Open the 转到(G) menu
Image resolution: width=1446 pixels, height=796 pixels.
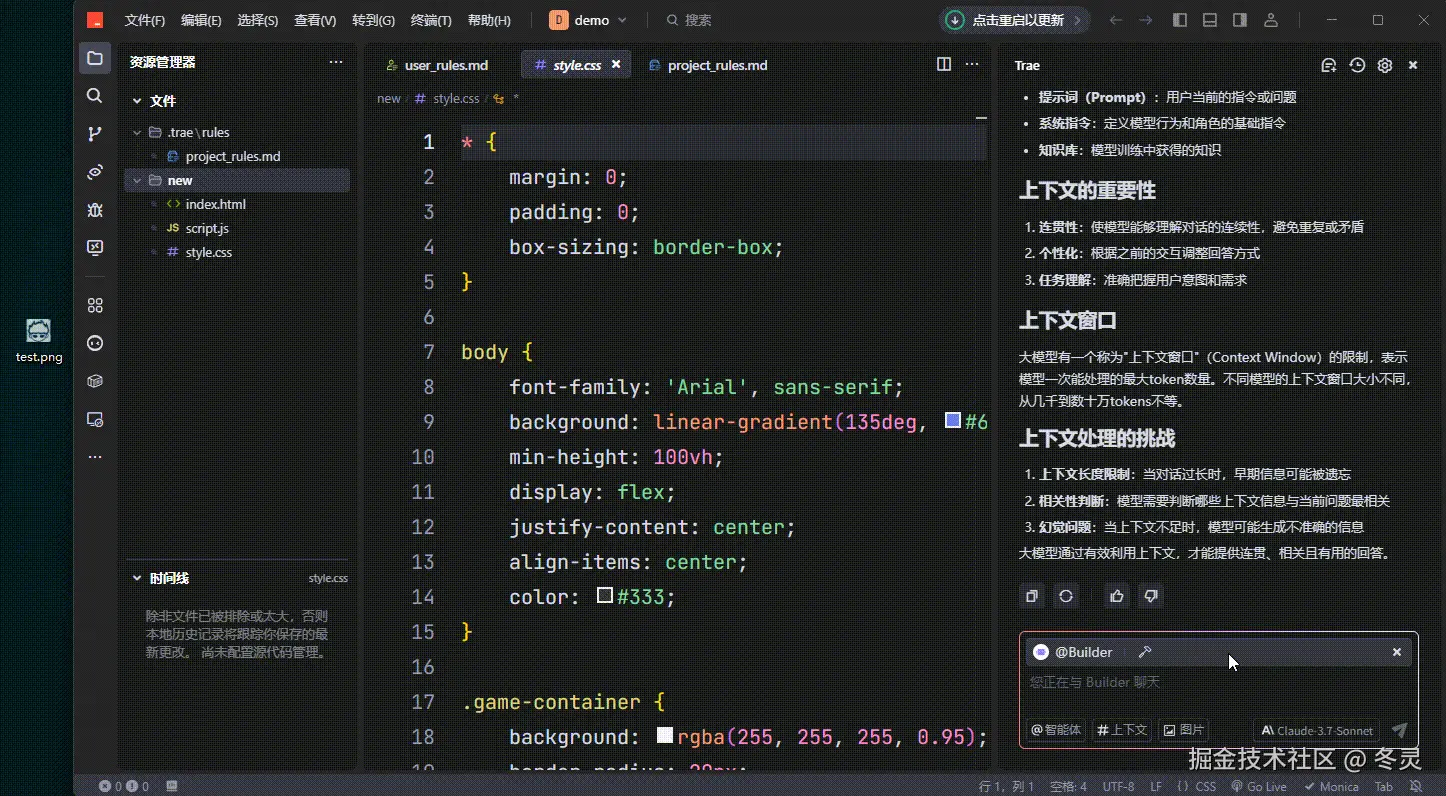coord(373,20)
